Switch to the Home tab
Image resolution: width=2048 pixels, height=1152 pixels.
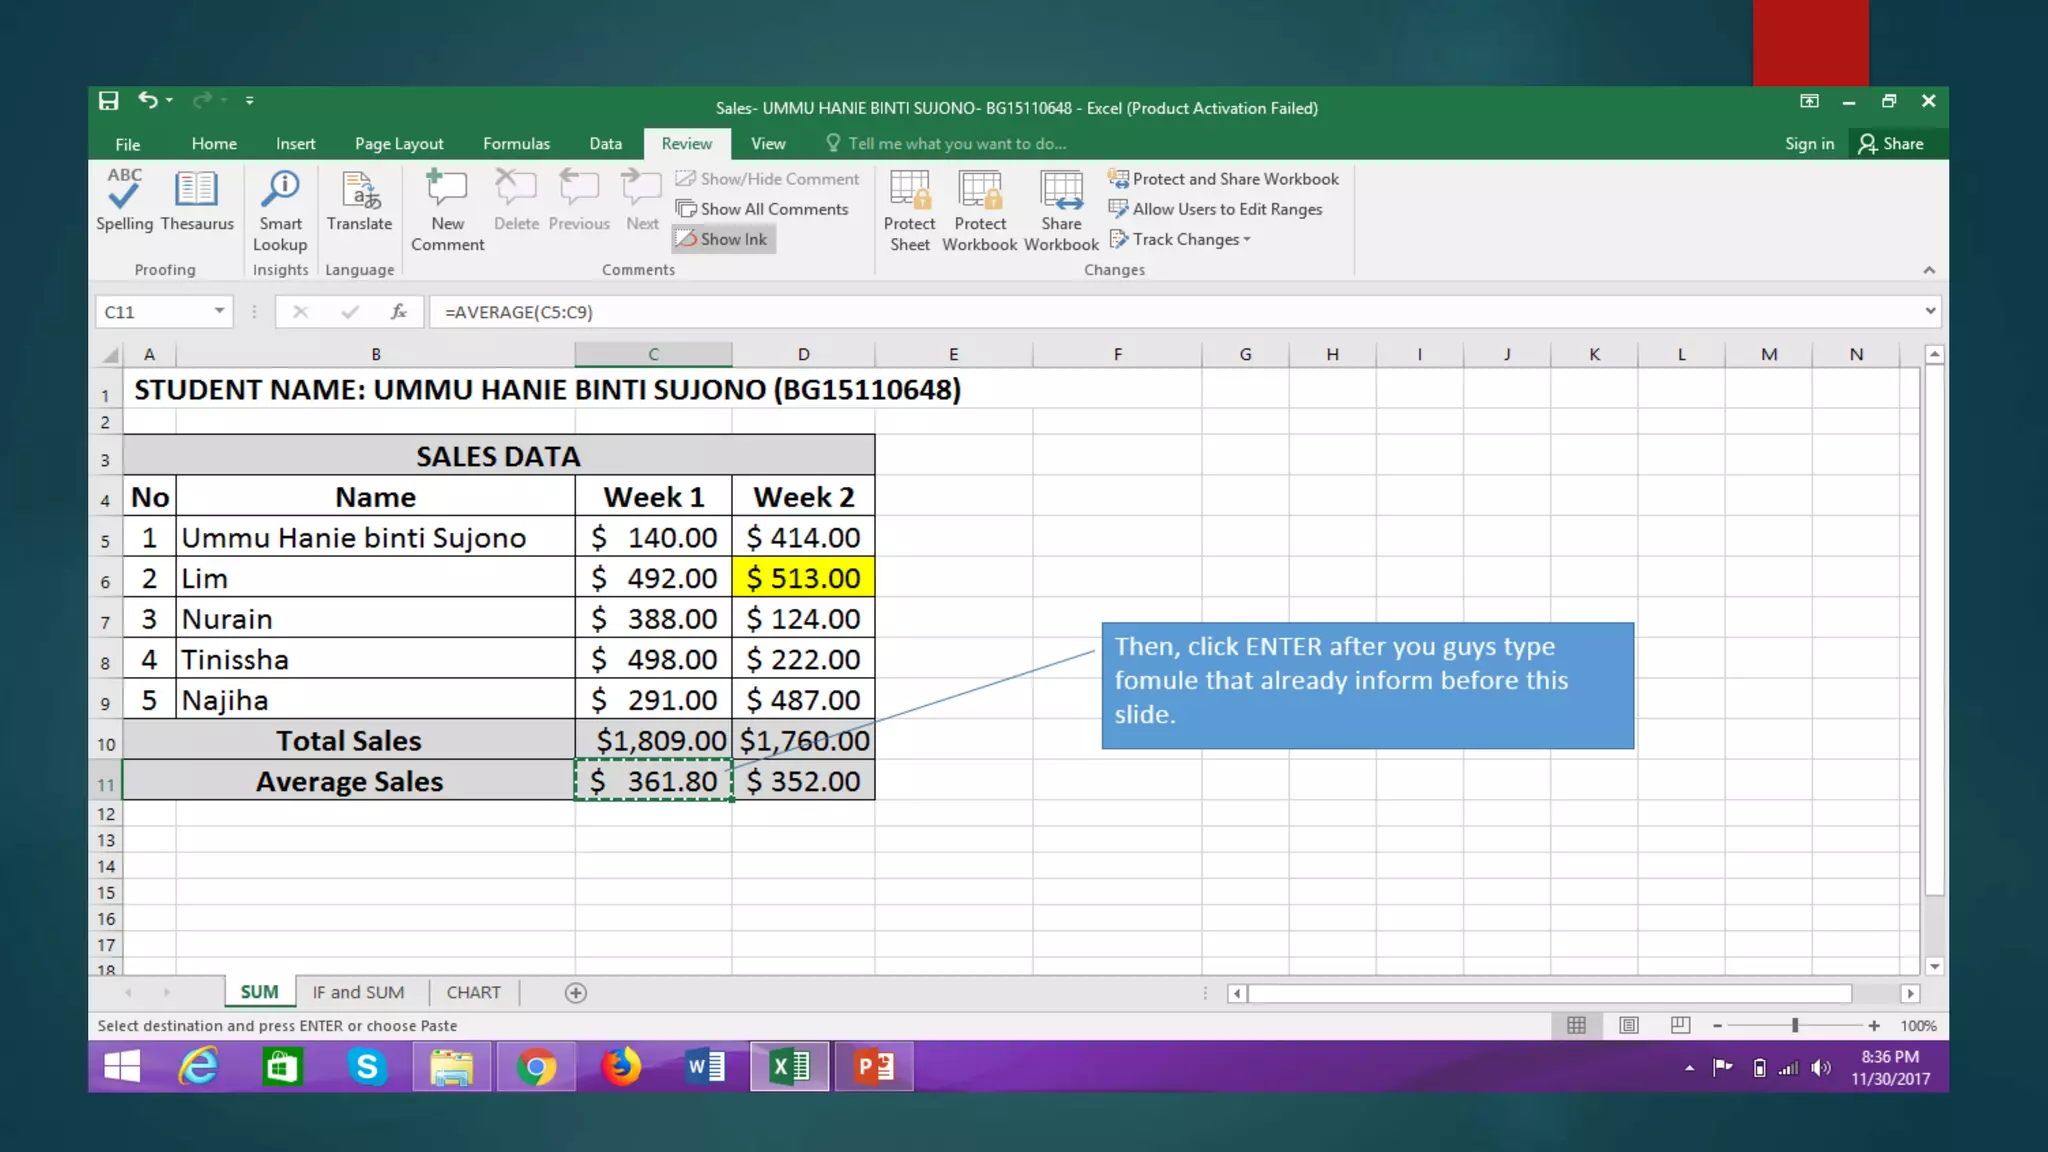pos(214,144)
